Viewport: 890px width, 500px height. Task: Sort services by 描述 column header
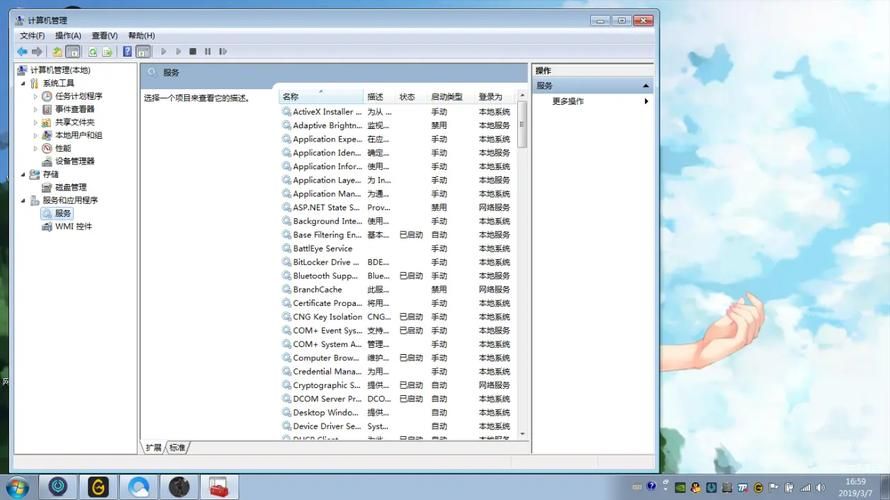coord(379,97)
